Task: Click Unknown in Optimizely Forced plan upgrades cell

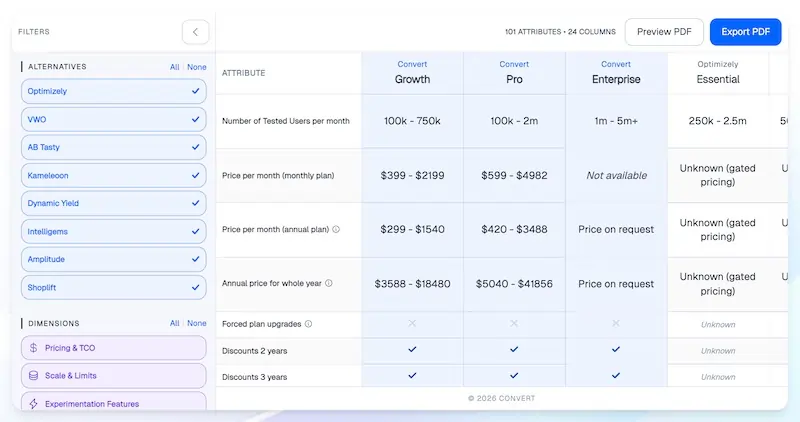Action: point(718,325)
